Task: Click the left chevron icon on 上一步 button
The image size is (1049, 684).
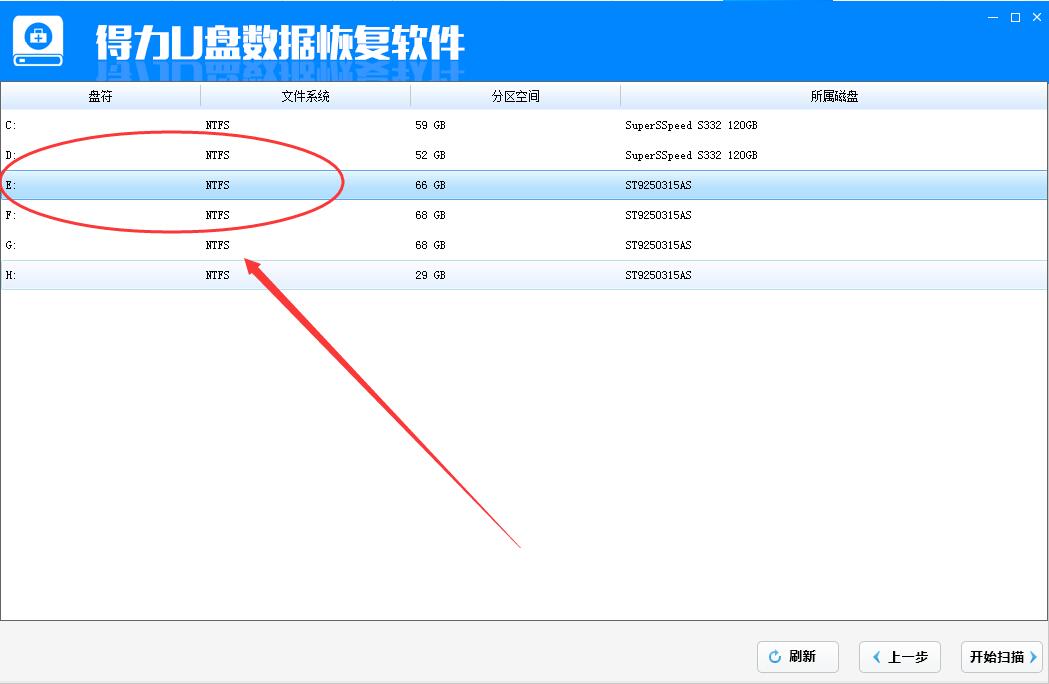Action: point(877,657)
